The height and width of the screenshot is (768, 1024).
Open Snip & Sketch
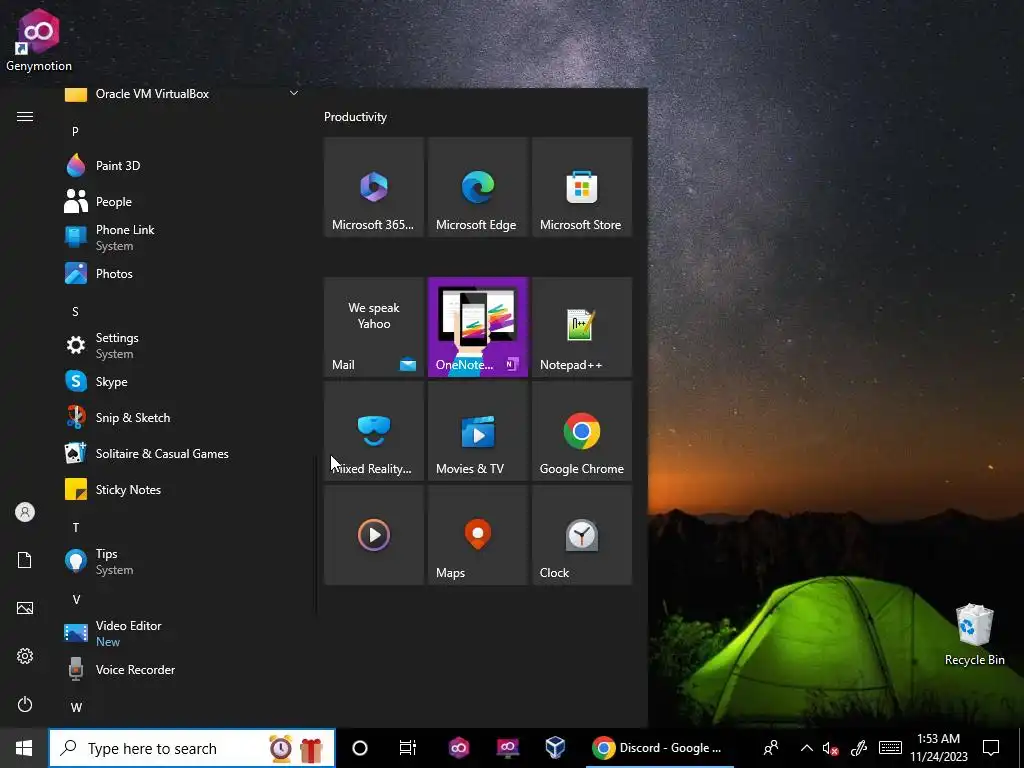click(x=184, y=417)
